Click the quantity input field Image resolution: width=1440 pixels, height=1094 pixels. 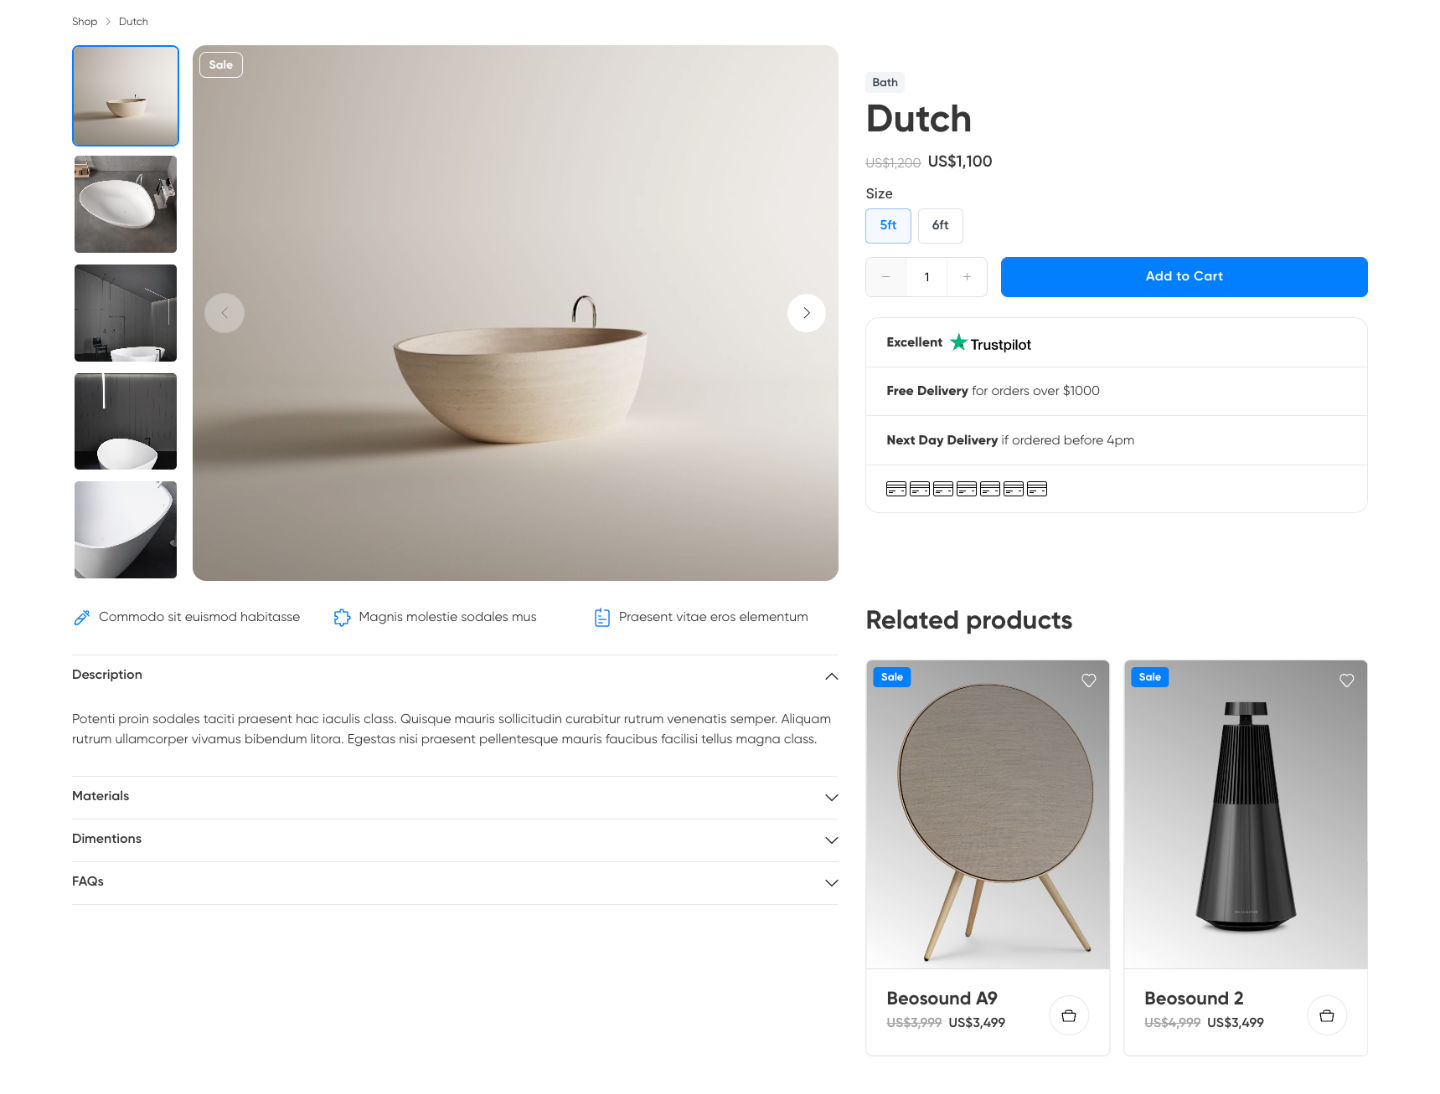pyautogui.click(x=927, y=277)
